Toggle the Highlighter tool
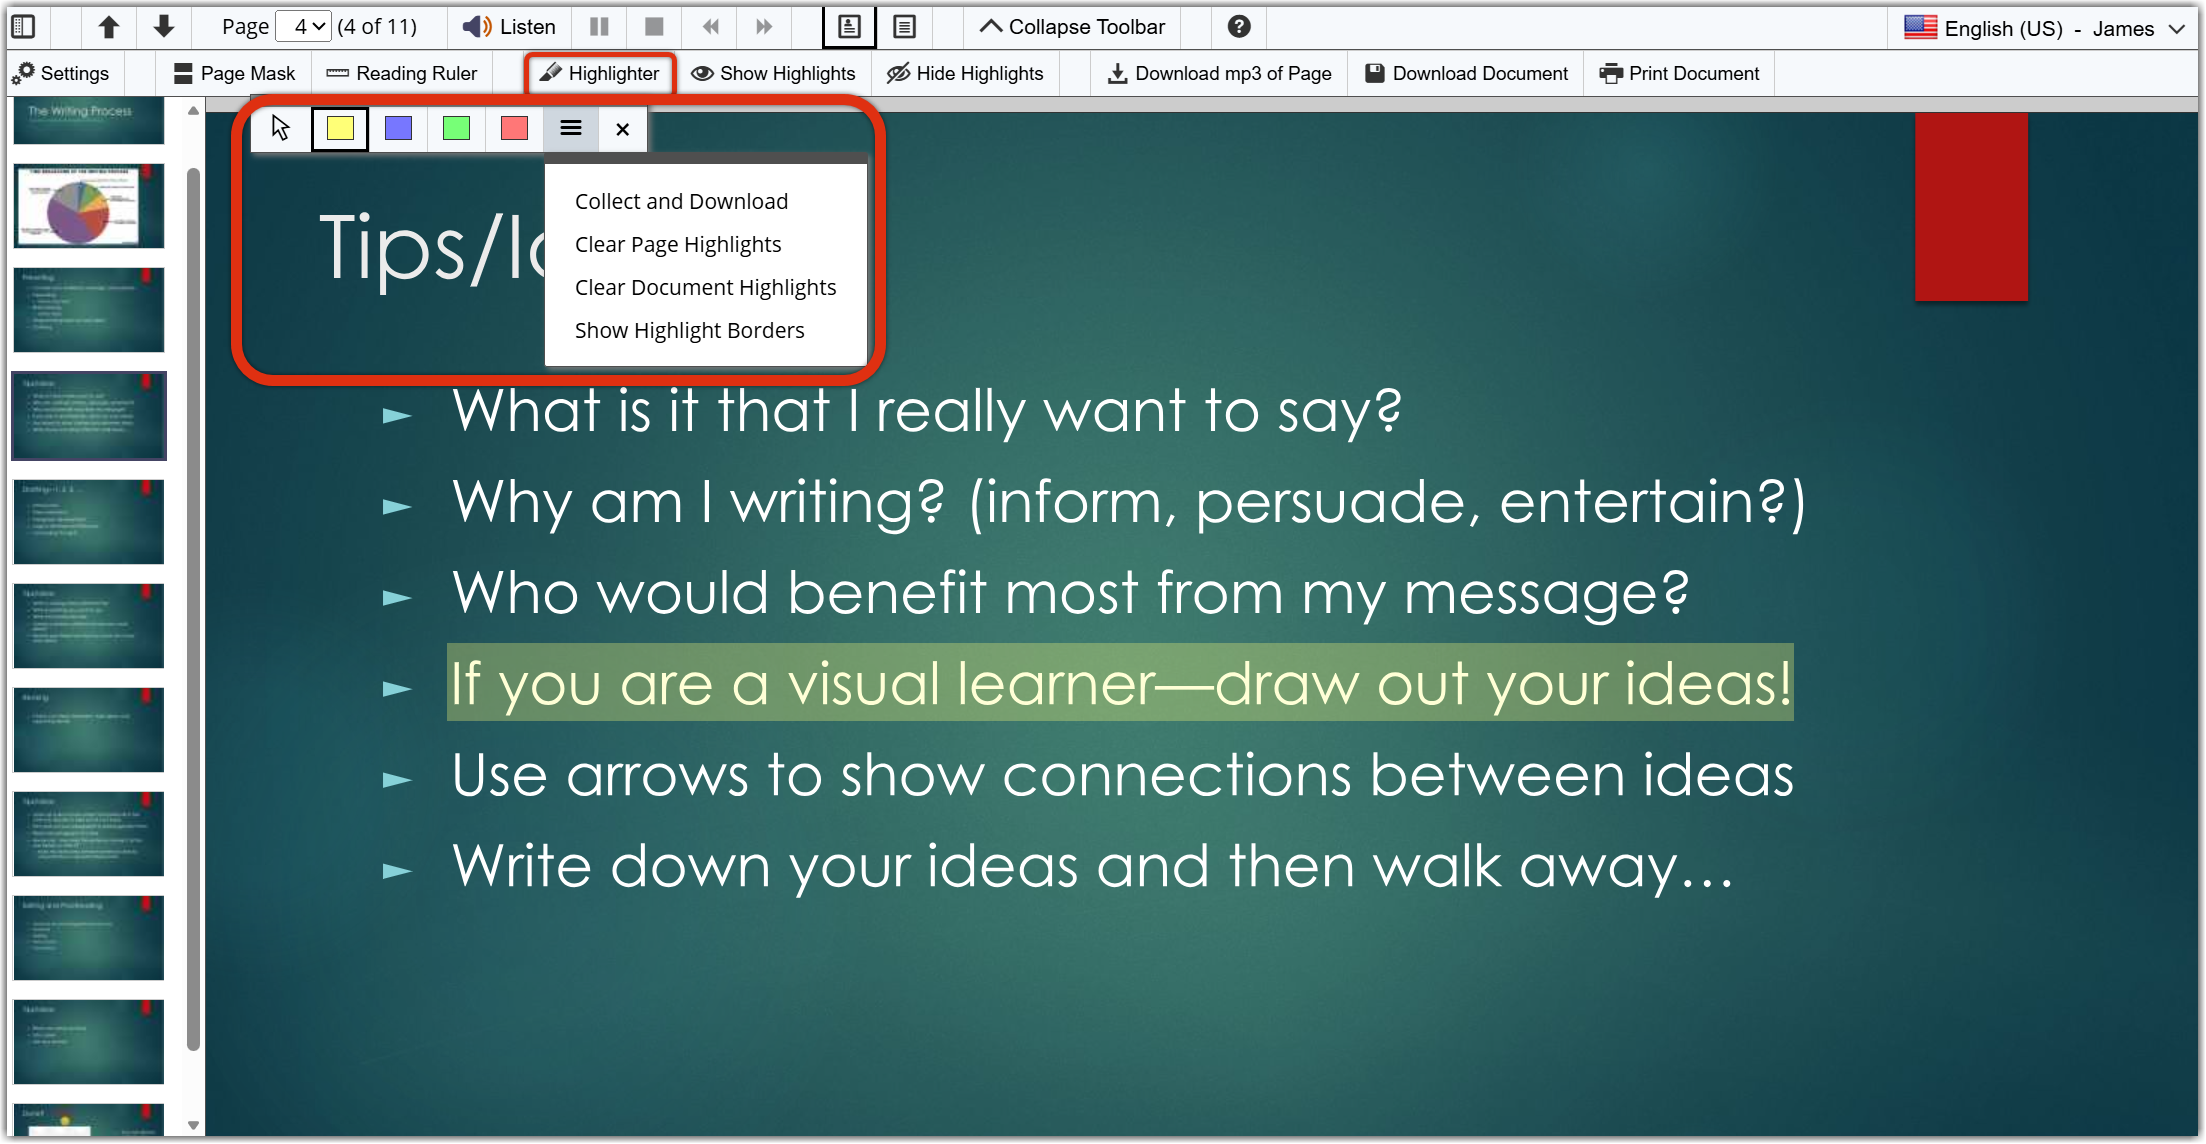2206x1144 pixels. click(600, 73)
